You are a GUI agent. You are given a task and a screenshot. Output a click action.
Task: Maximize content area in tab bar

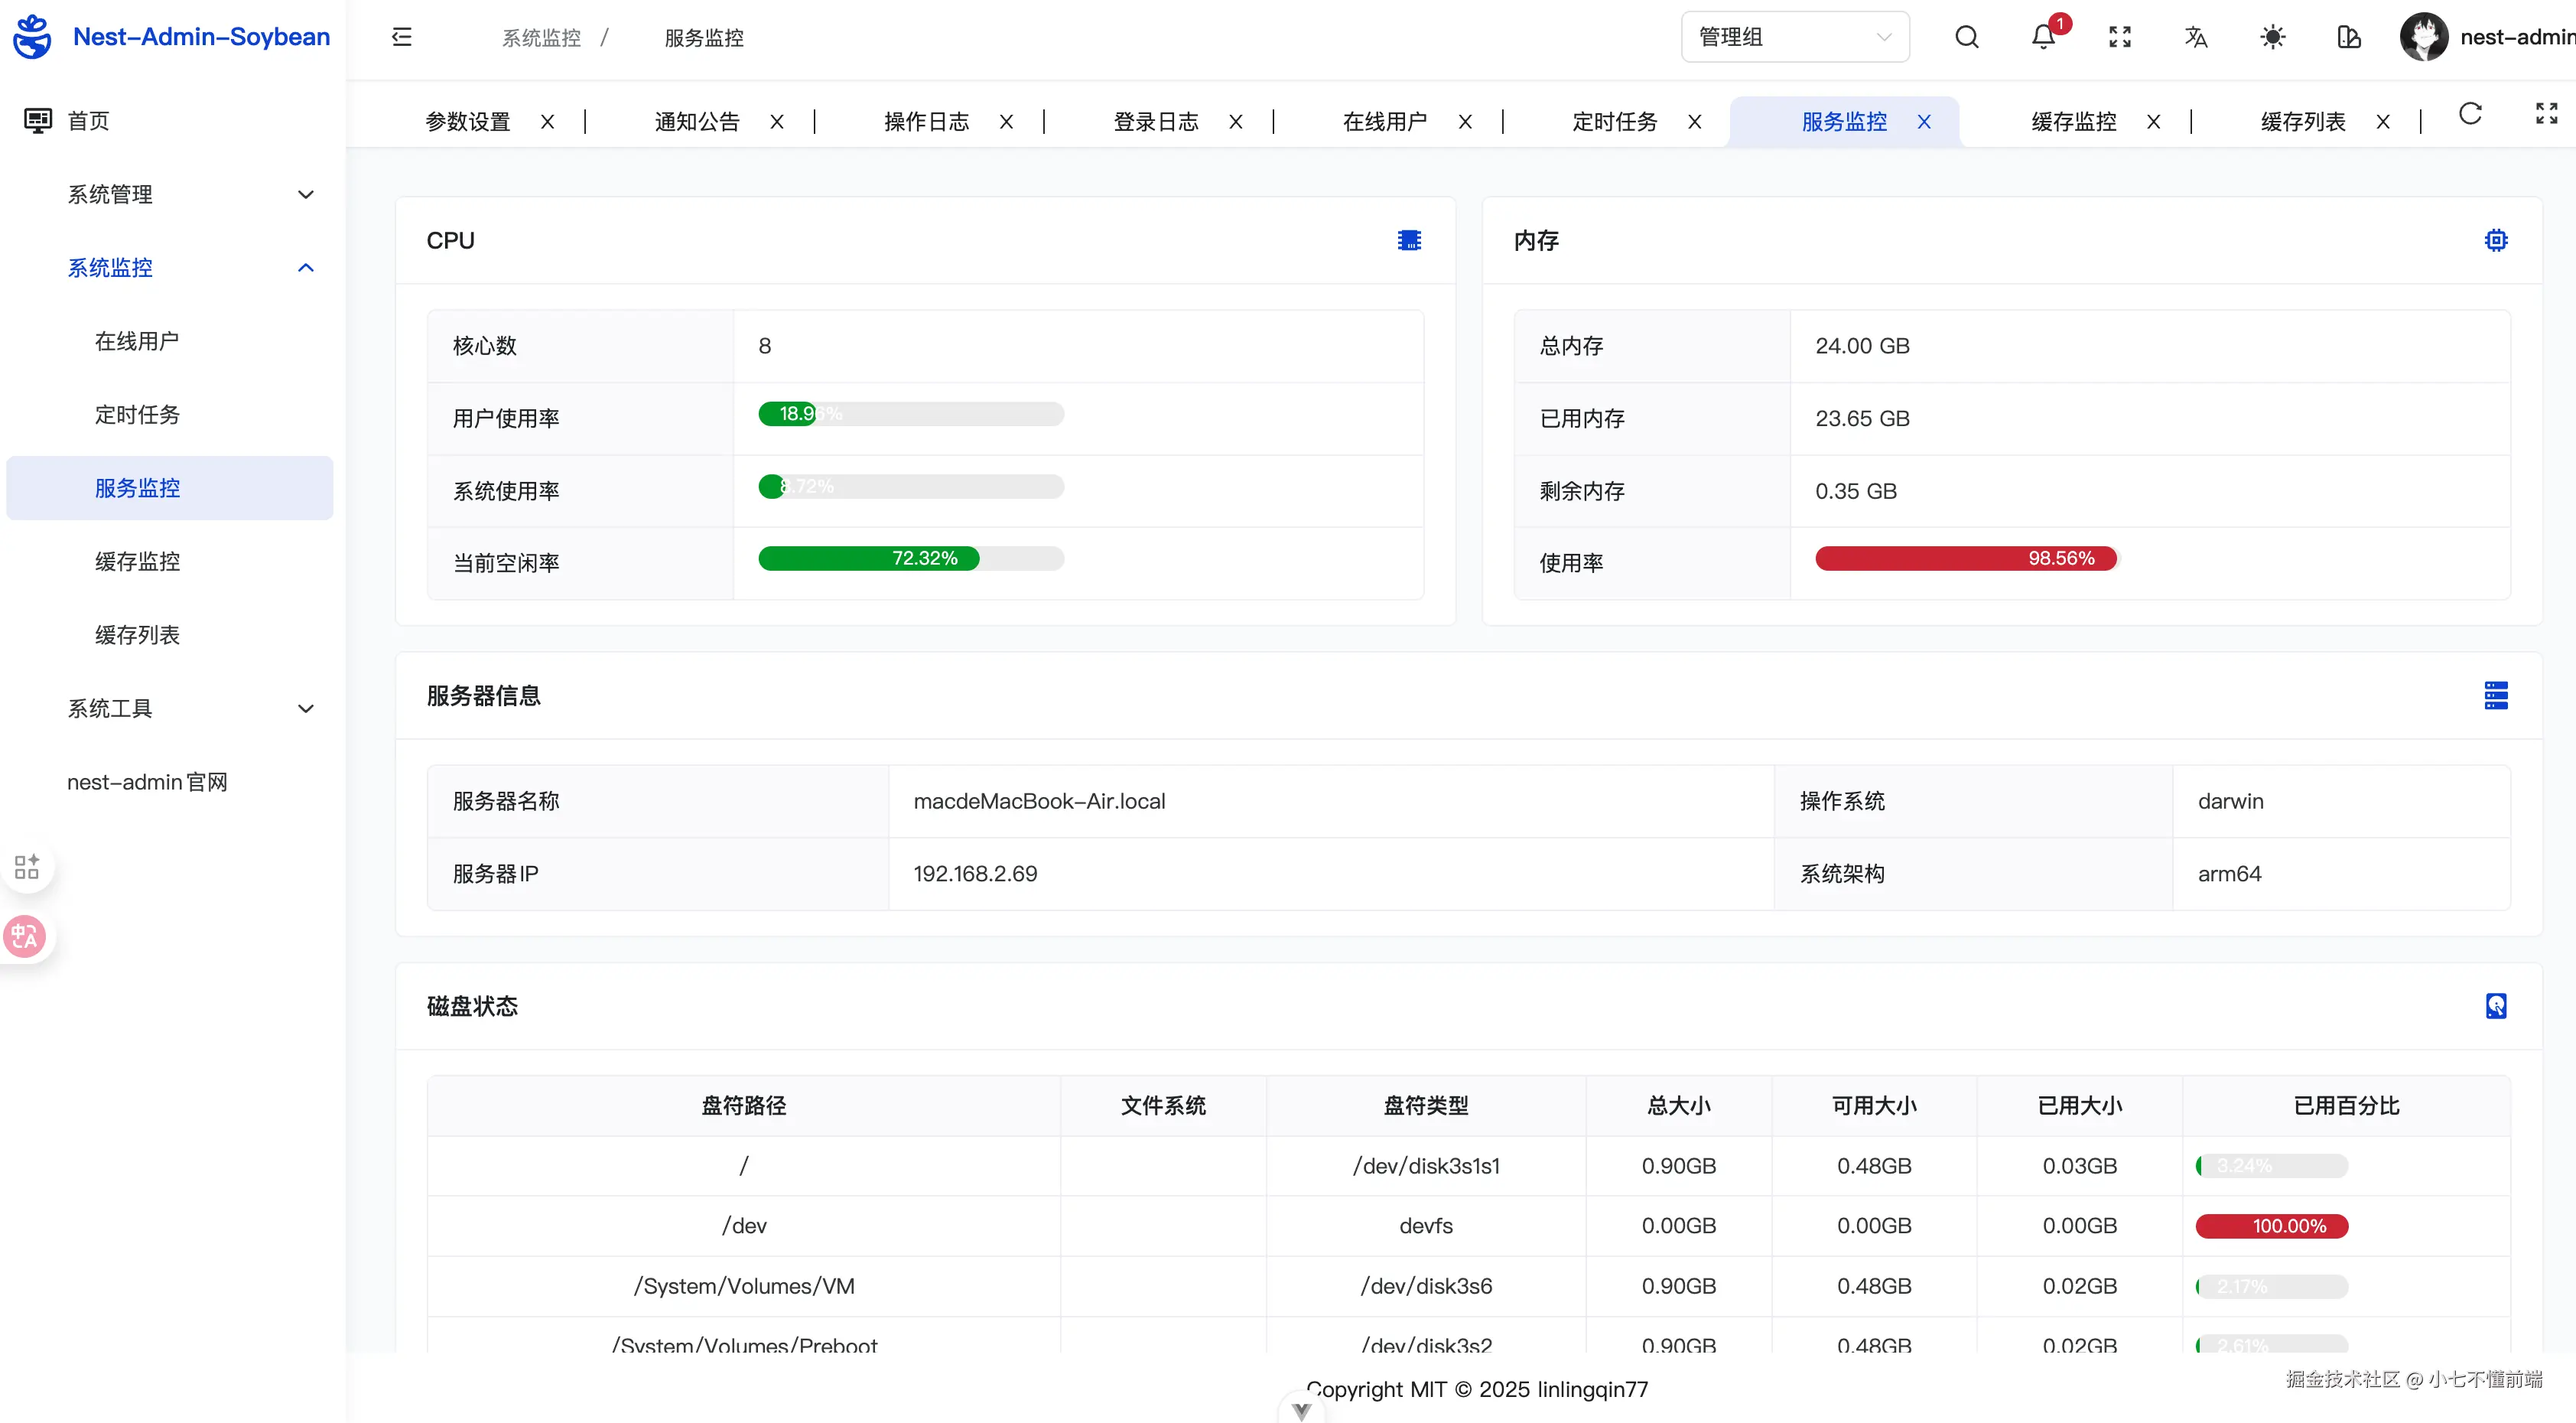click(2546, 114)
